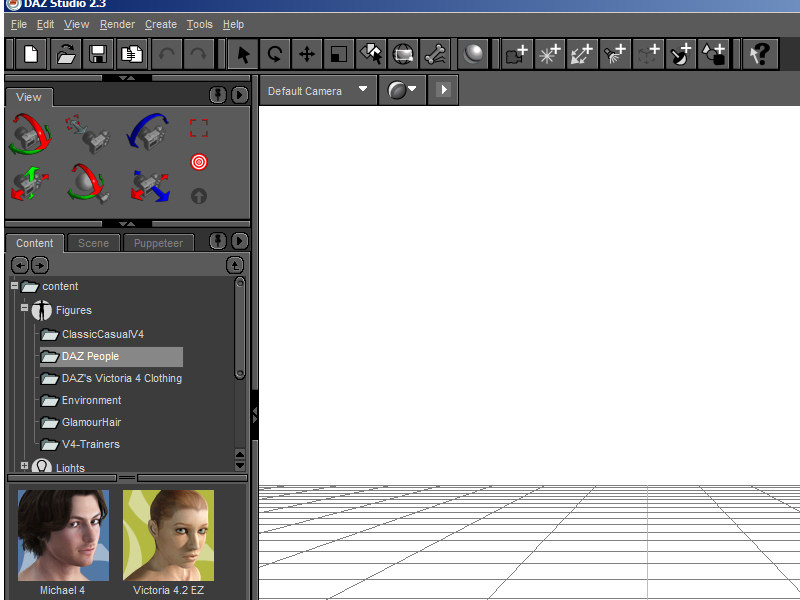
Task: Open the Default Camera dropdown
Action: click(317, 91)
